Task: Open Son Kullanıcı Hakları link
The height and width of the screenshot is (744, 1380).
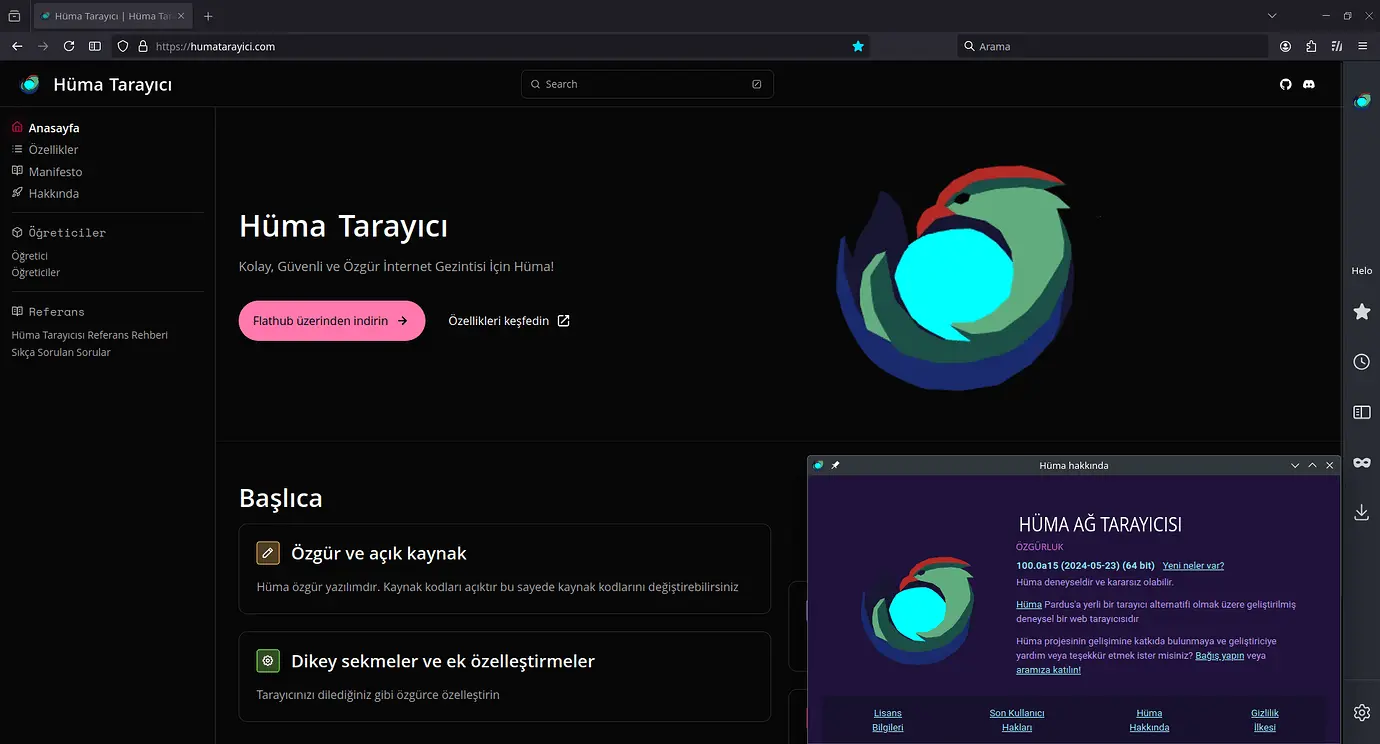Action: [x=1017, y=720]
